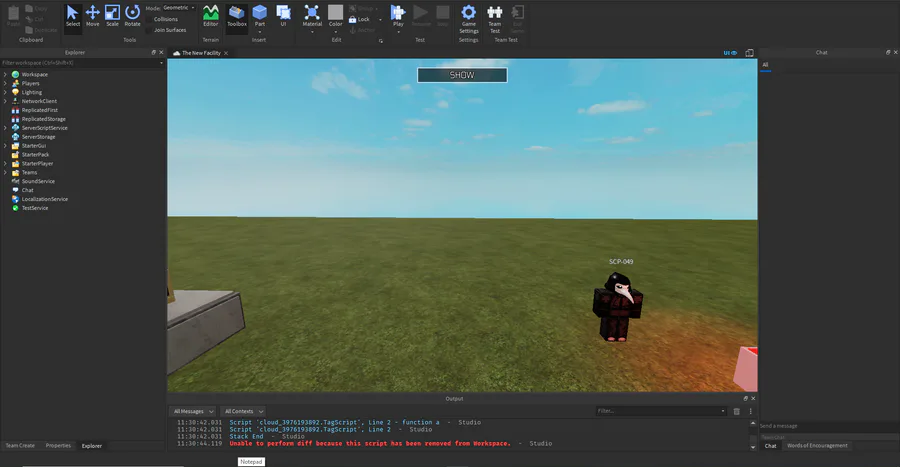This screenshot has height=467, width=900.
Task: Open the Mode Geometric dropdown
Action: (179, 8)
